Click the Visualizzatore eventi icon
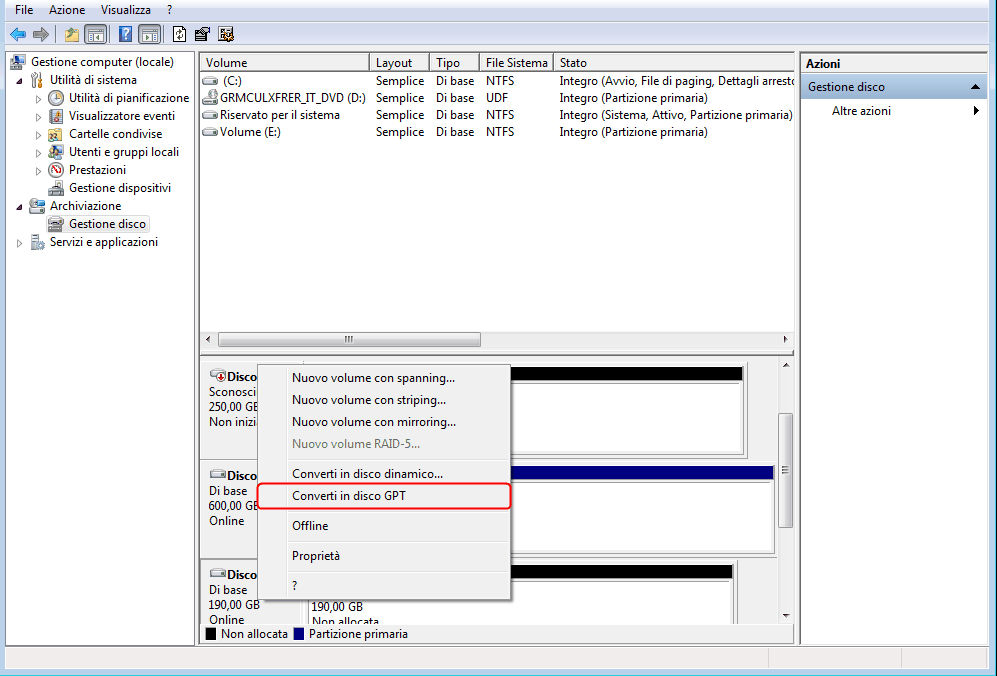 point(56,116)
